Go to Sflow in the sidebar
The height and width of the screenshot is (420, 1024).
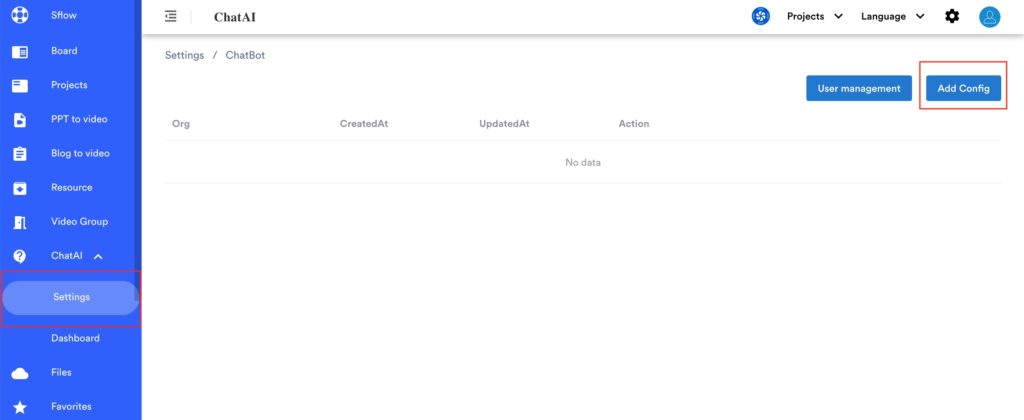(64, 15)
